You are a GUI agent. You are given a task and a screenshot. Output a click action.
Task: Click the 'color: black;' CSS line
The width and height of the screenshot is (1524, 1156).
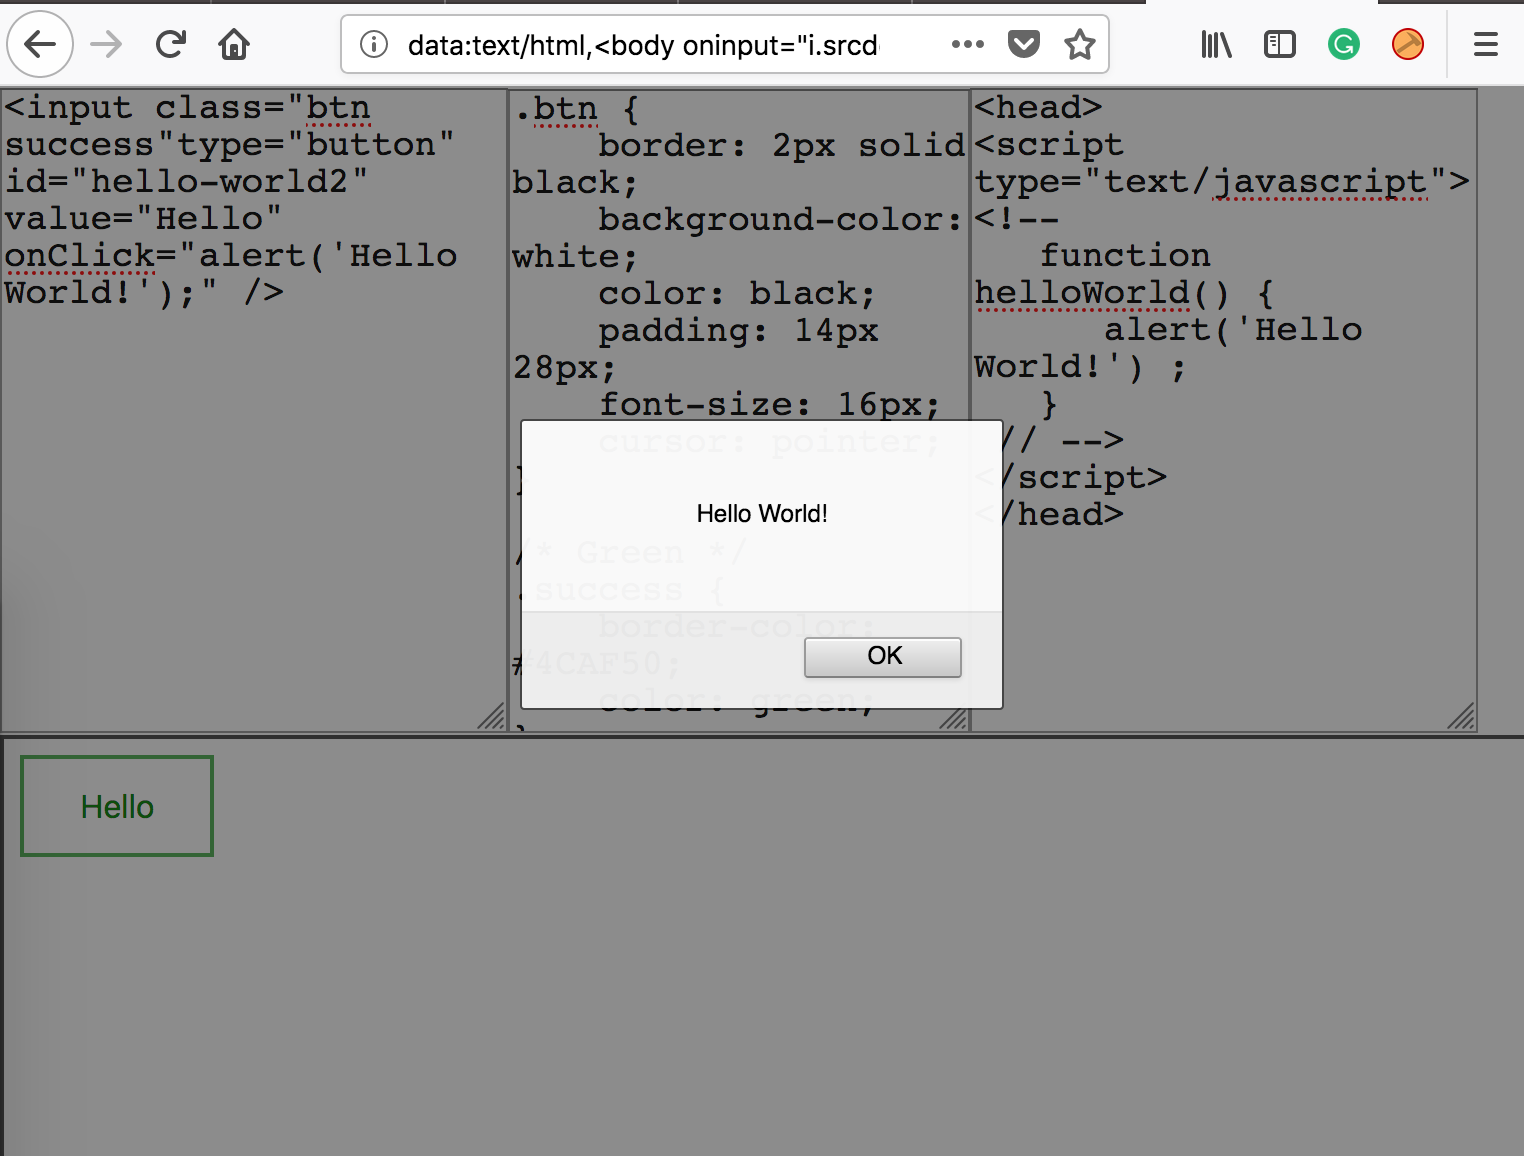737,293
